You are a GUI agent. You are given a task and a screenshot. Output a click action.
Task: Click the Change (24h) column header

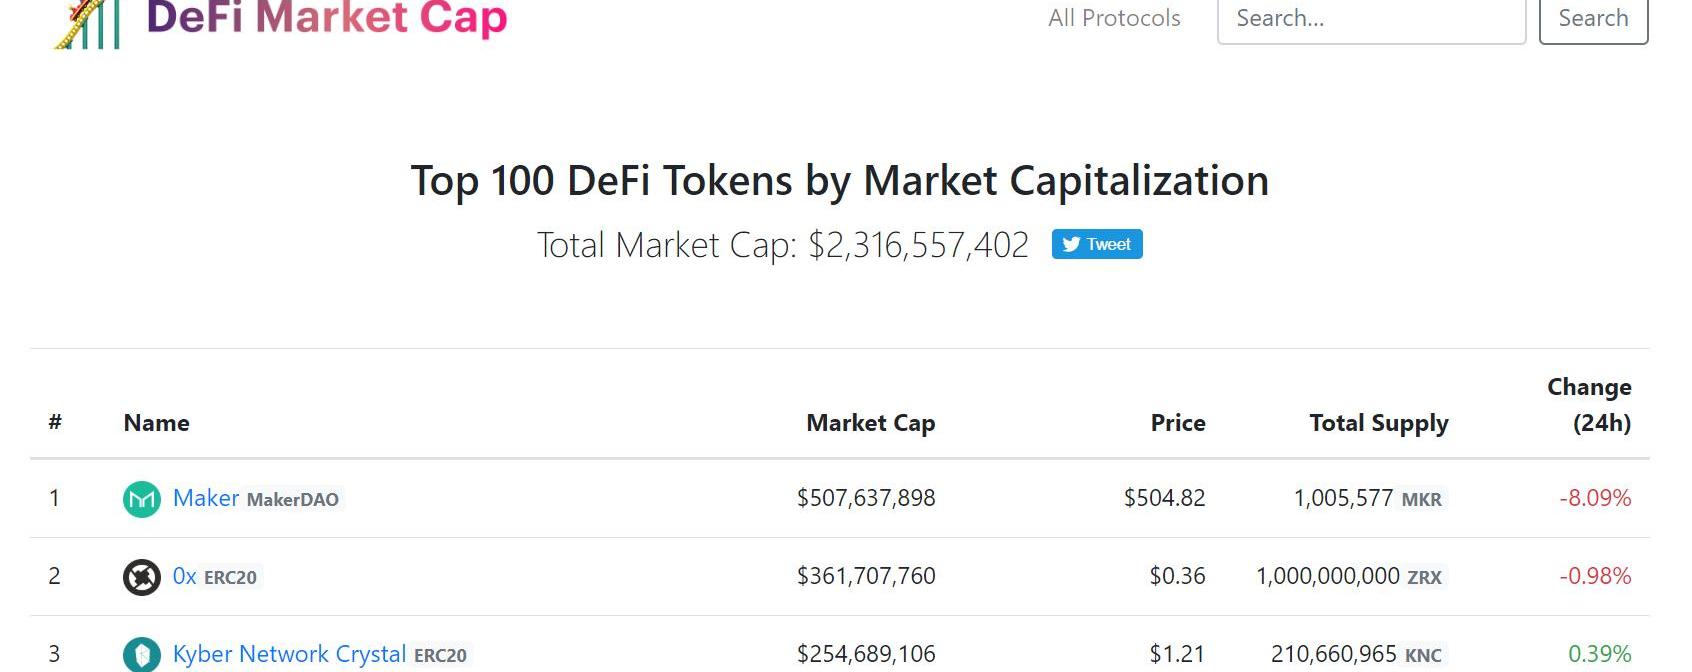[1589, 405]
